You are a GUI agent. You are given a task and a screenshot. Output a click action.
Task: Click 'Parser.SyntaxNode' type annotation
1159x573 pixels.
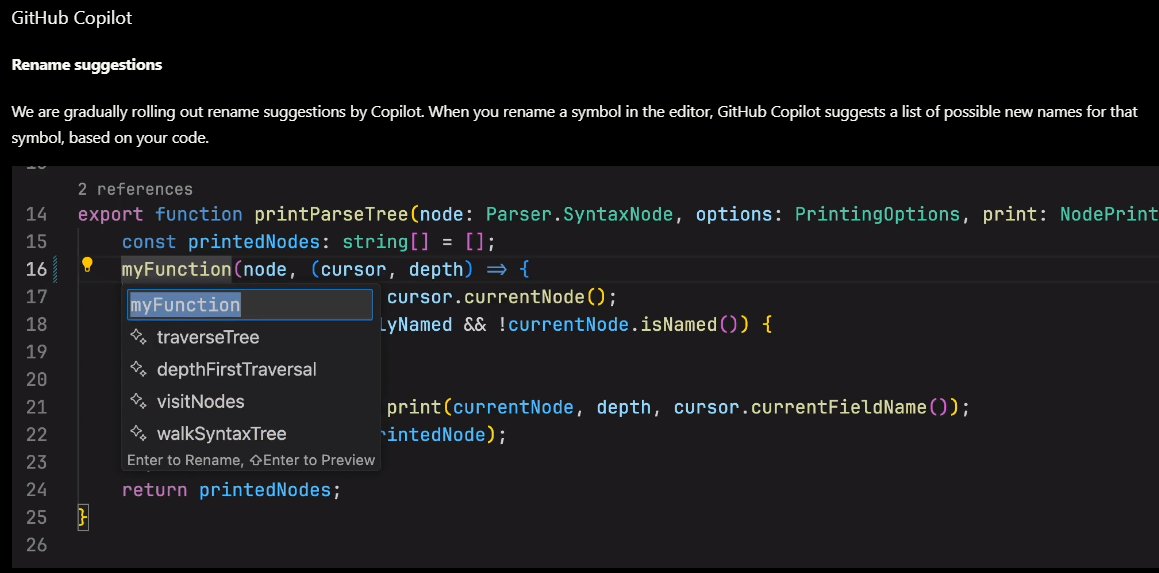580,214
